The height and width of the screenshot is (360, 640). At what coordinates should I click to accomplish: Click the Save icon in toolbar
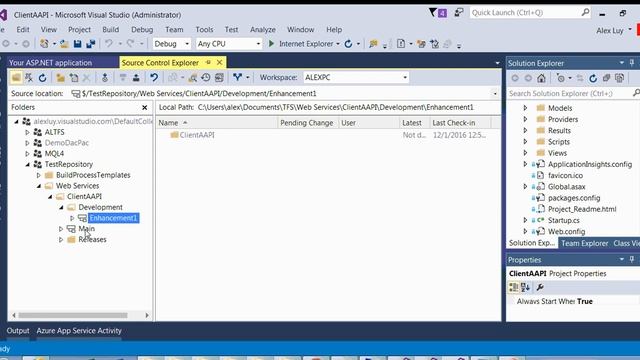click(x=78, y=44)
